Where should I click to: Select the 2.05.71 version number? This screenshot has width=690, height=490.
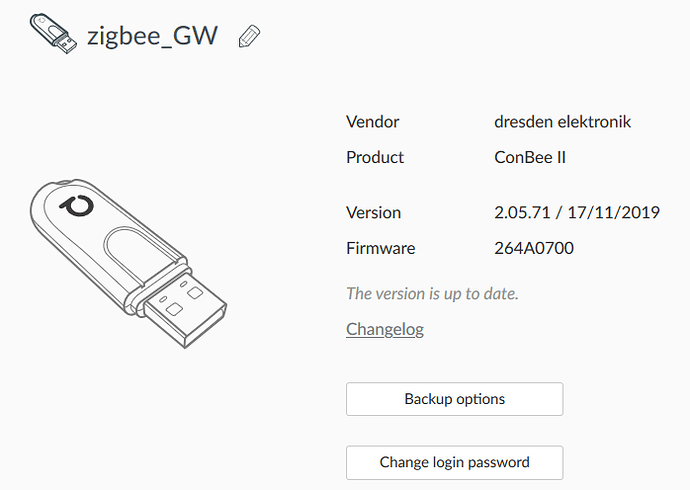pyautogui.click(x=522, y=213)
